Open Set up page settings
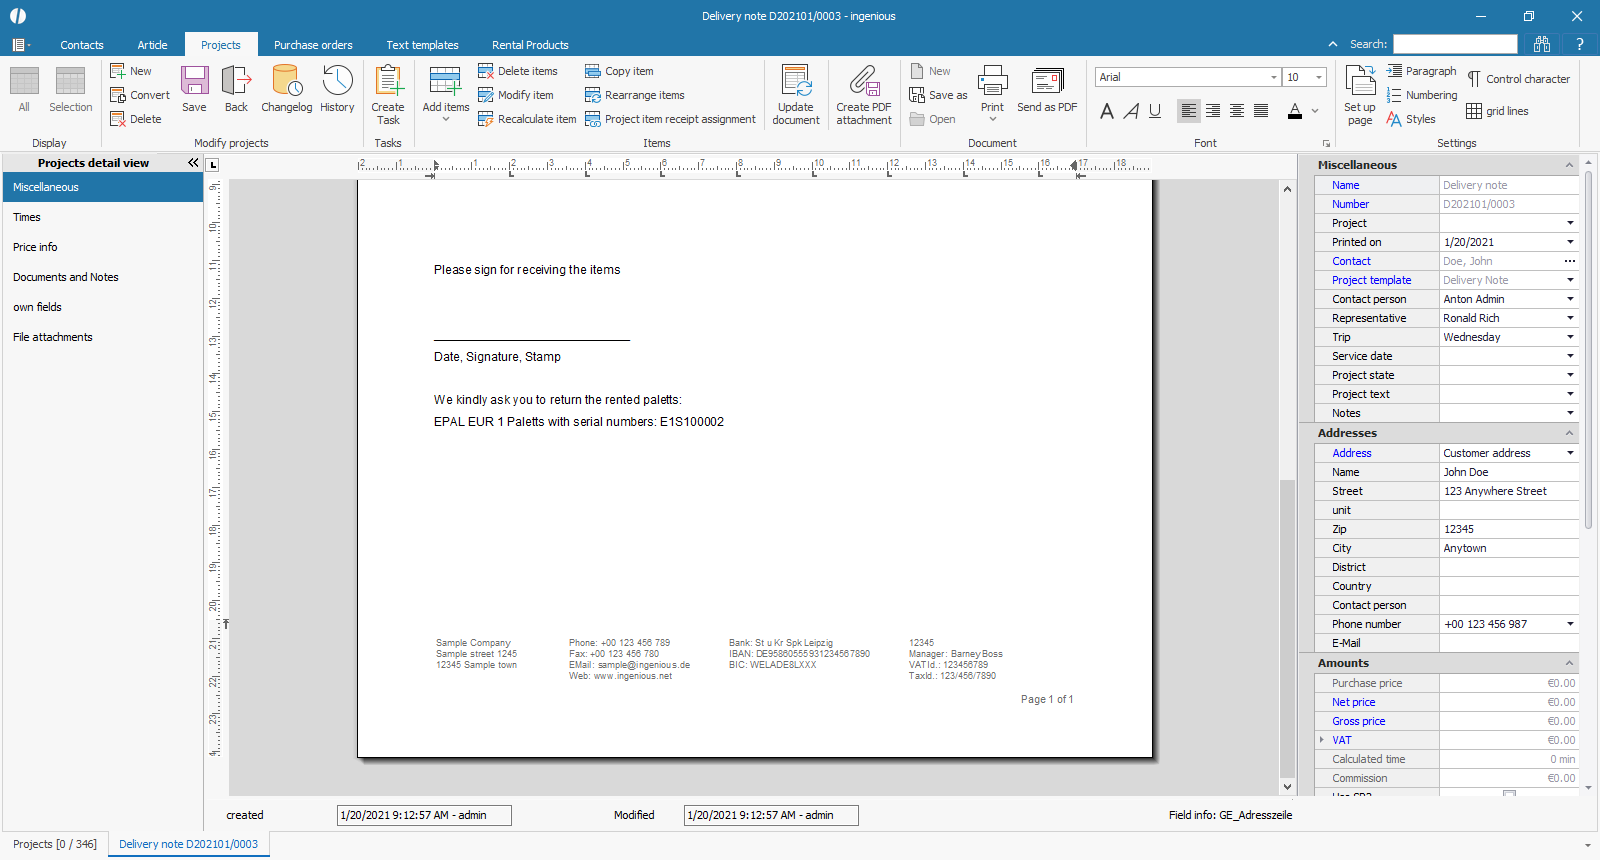1600x860 pixels. pyautogui.click(x=1360, y=93)
